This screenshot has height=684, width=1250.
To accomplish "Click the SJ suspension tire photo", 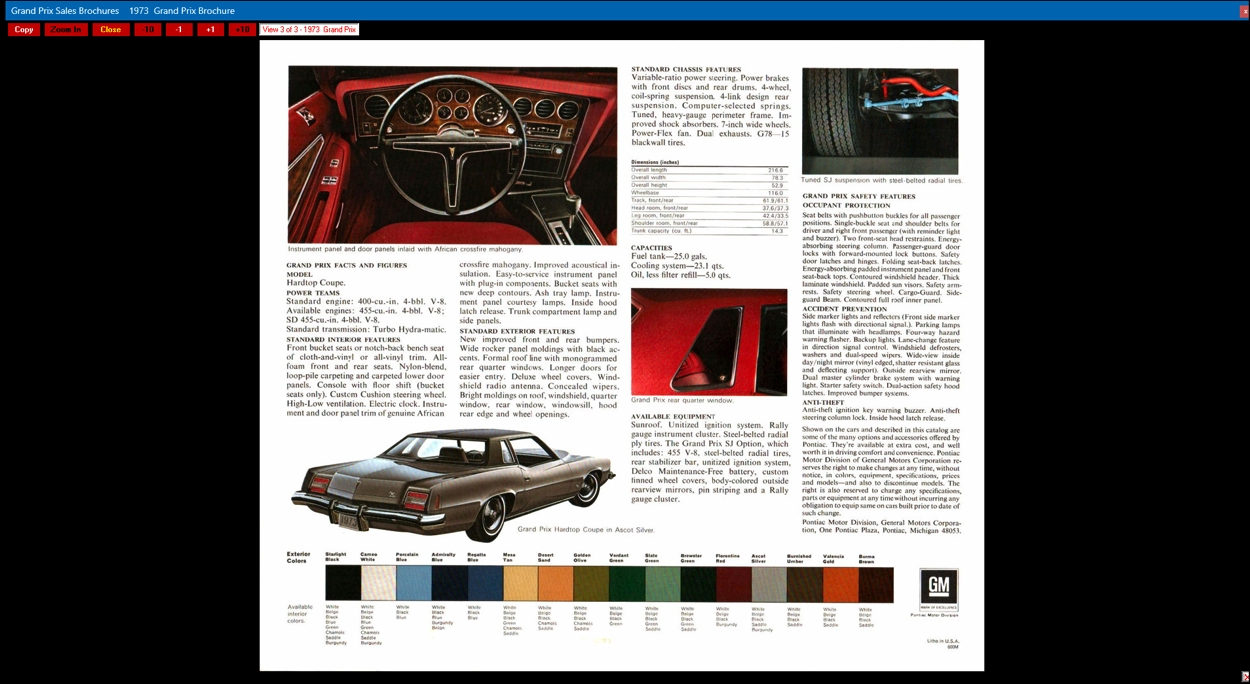I will 879,121.
